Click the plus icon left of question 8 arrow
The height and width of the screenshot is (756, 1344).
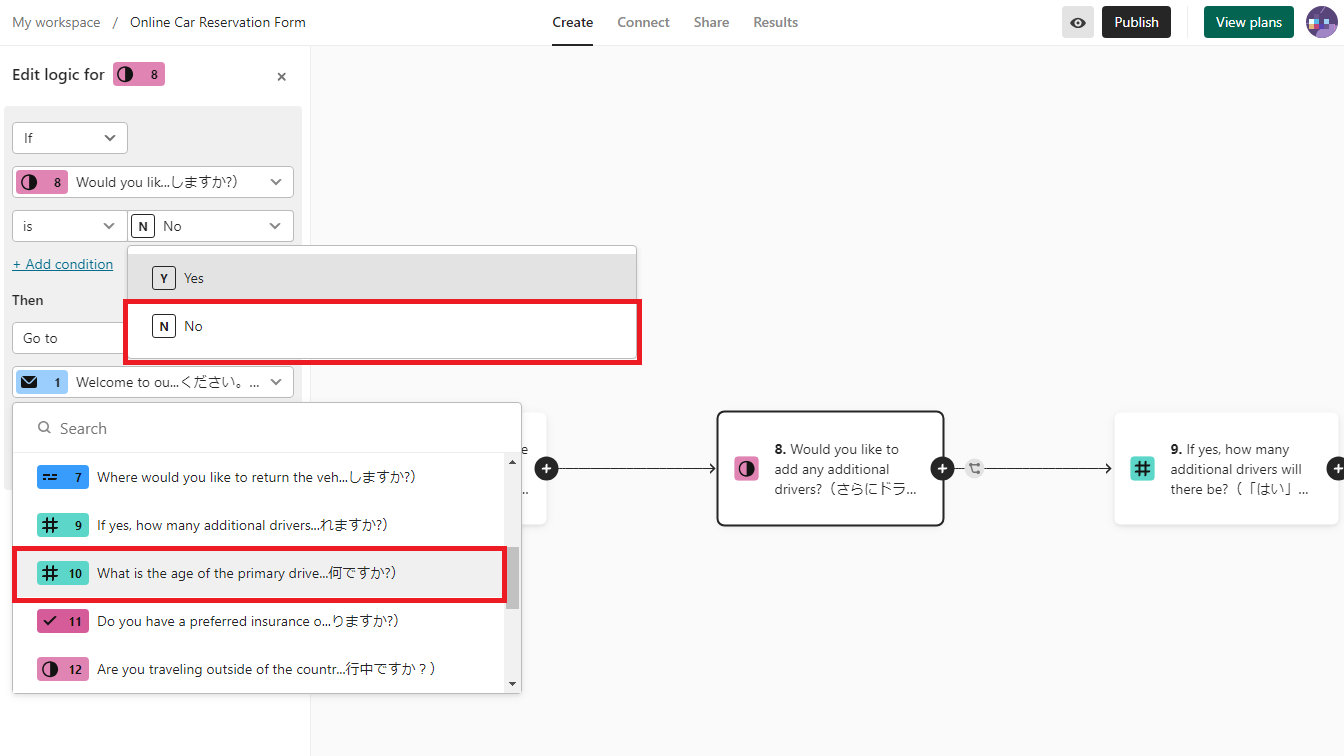(x=546, y=468)
